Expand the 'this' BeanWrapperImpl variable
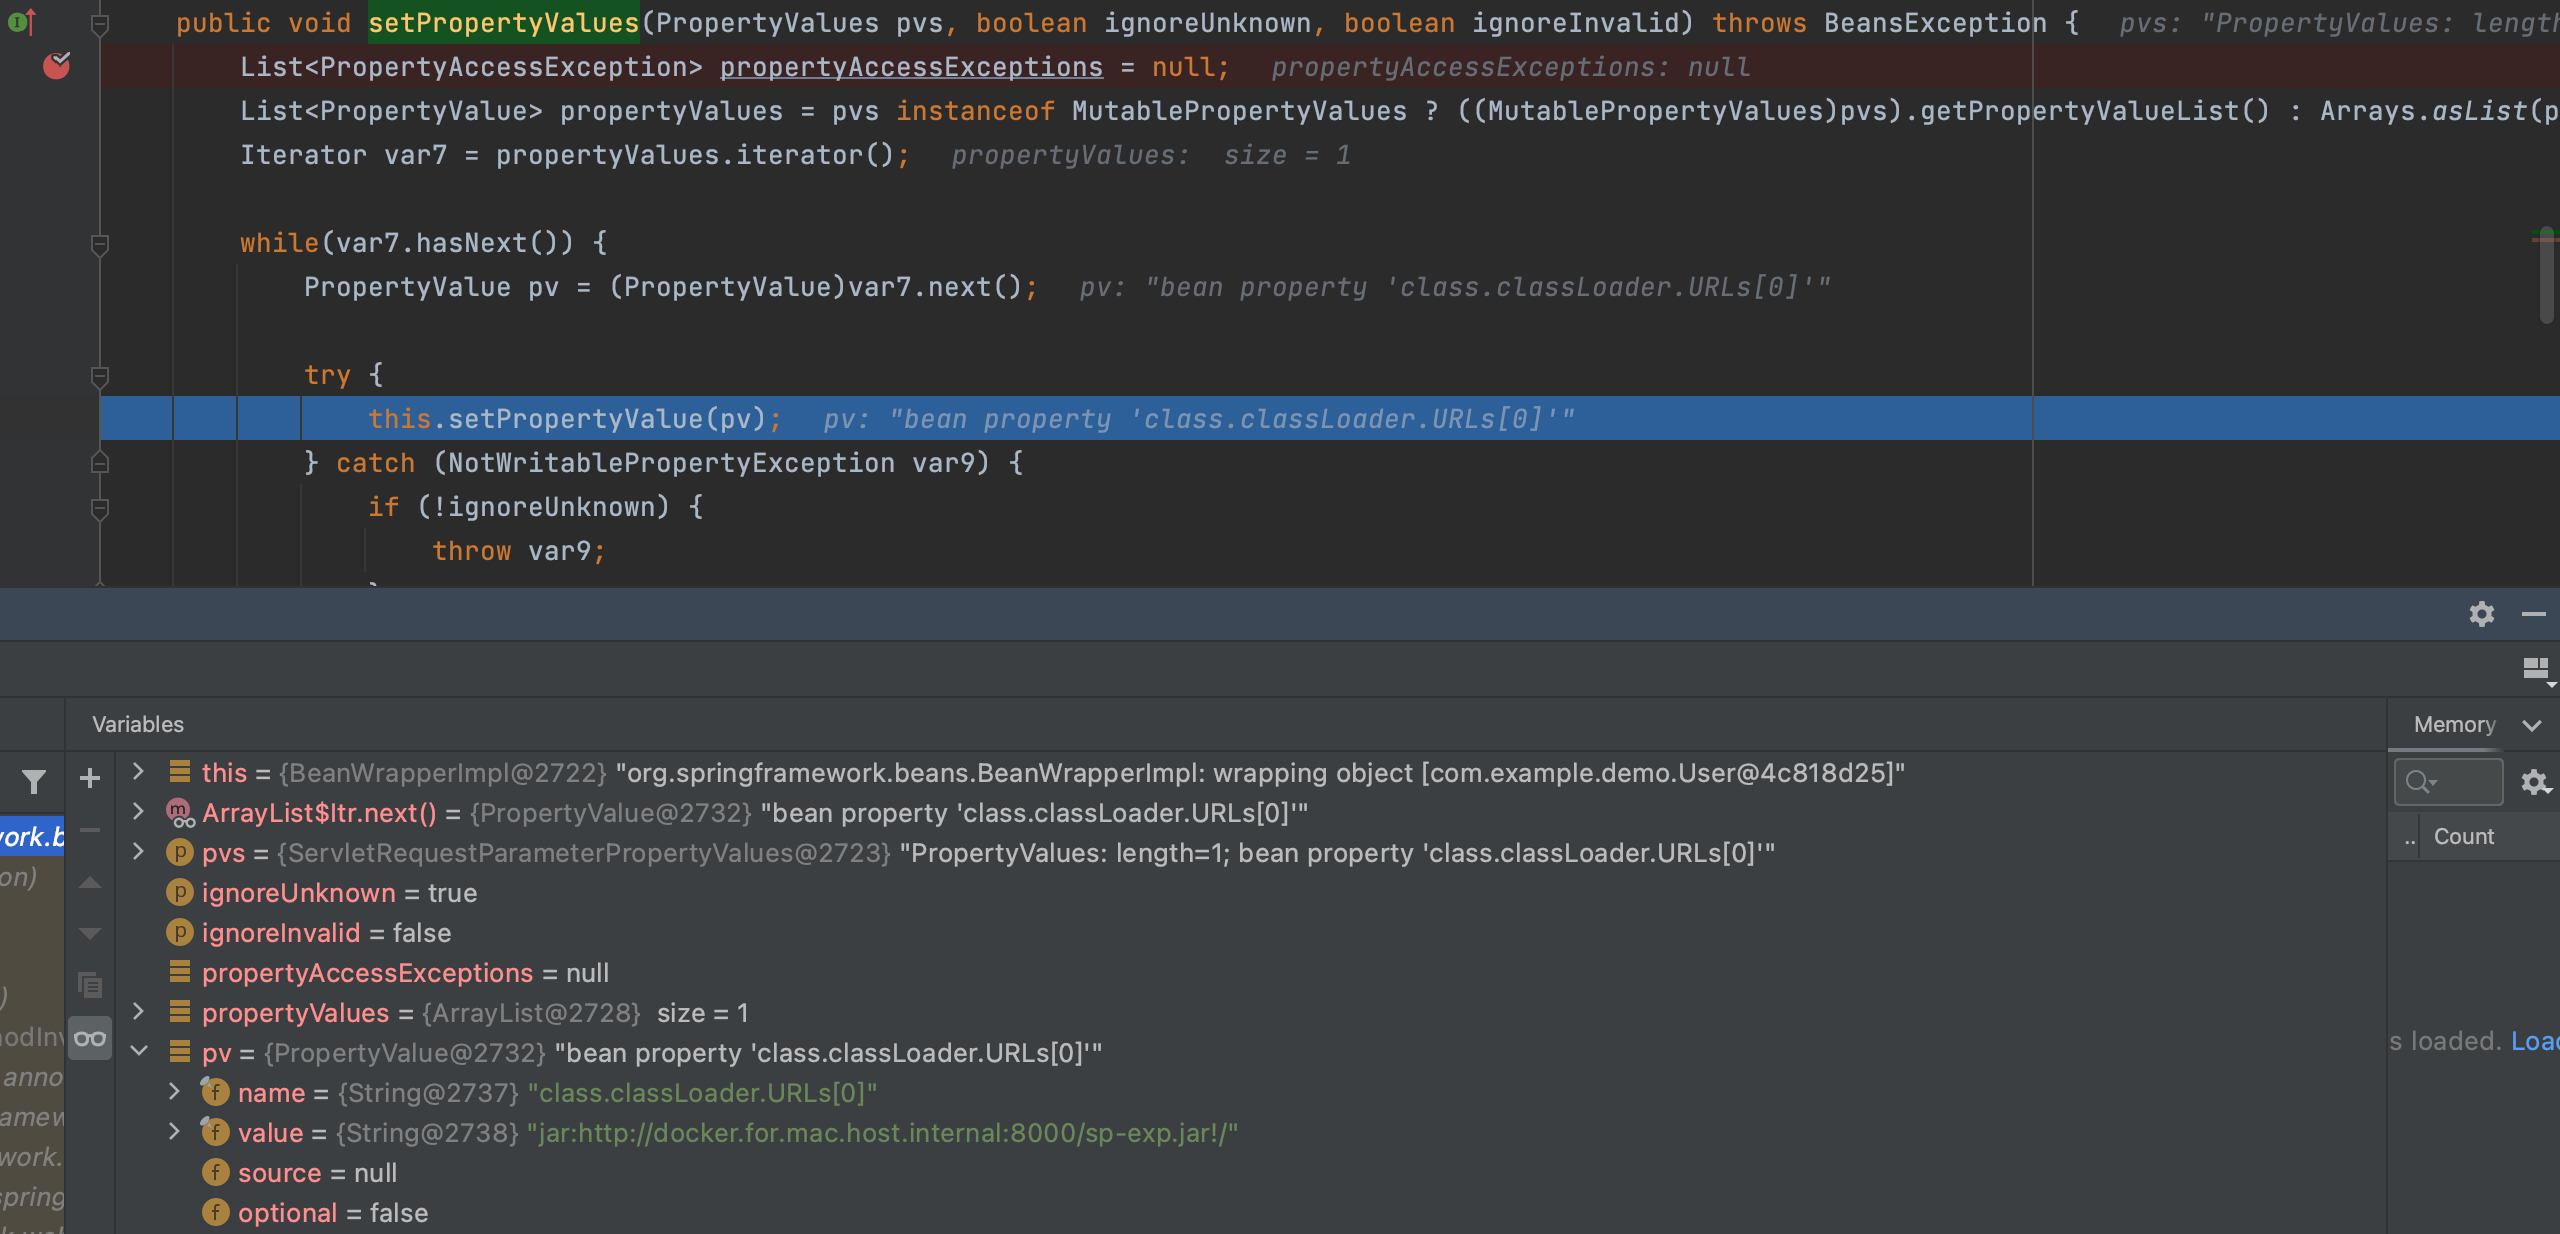Viewport: 2560px width, 1234px height. click(139, 772)
